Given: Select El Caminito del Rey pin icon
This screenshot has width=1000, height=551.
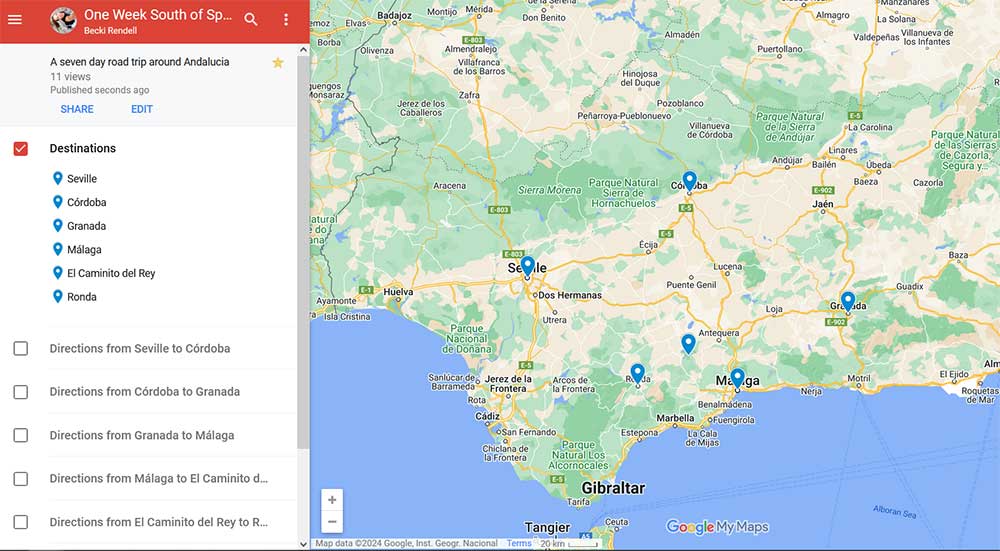Looking at the screenshot, I should pos(57,272).
